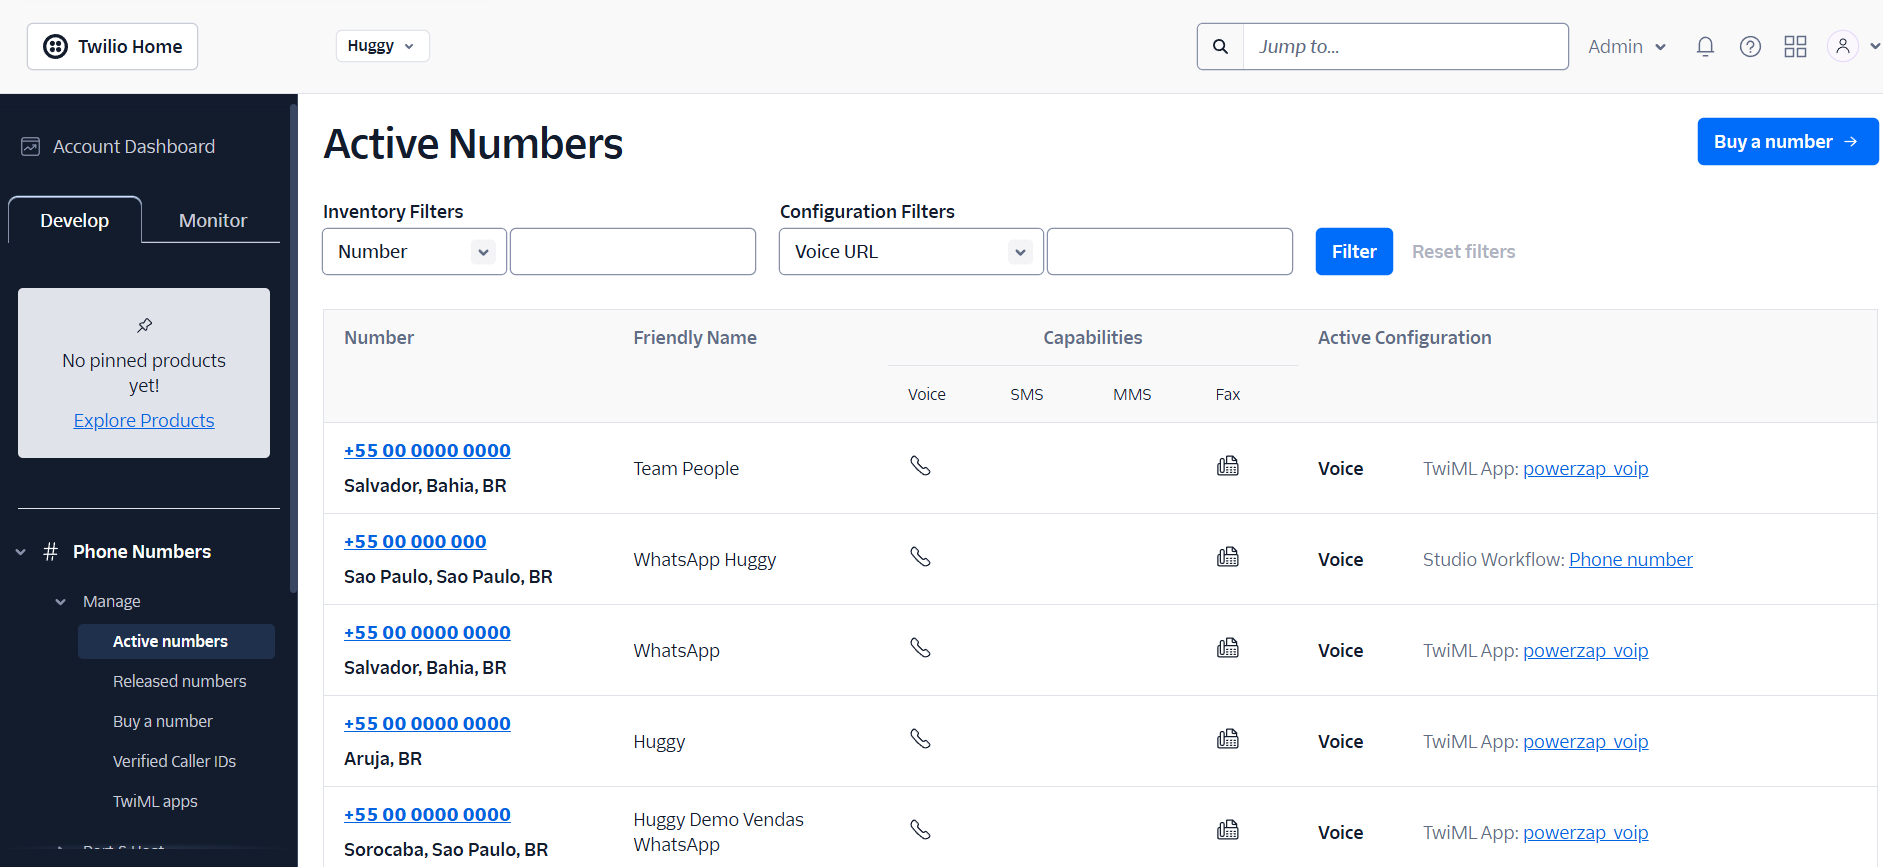Click the Manage sidebar item
This screenshot has height=867, width=1883.
pyautogui.click(x=112, y=602)
